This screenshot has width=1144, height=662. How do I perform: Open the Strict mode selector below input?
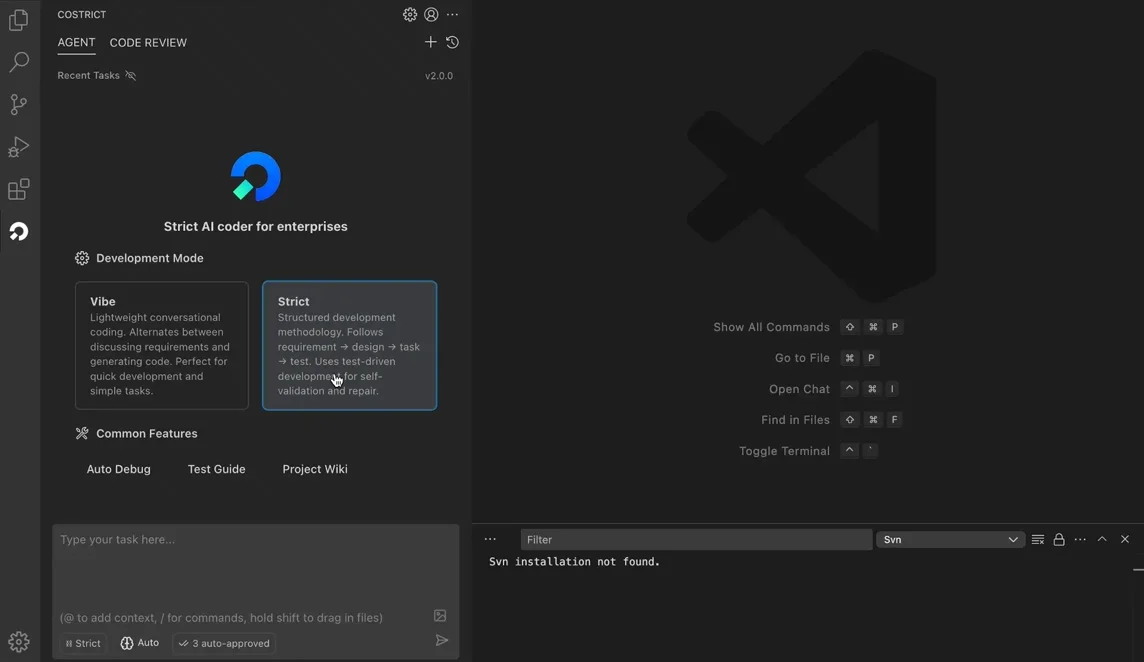(83, 643)
